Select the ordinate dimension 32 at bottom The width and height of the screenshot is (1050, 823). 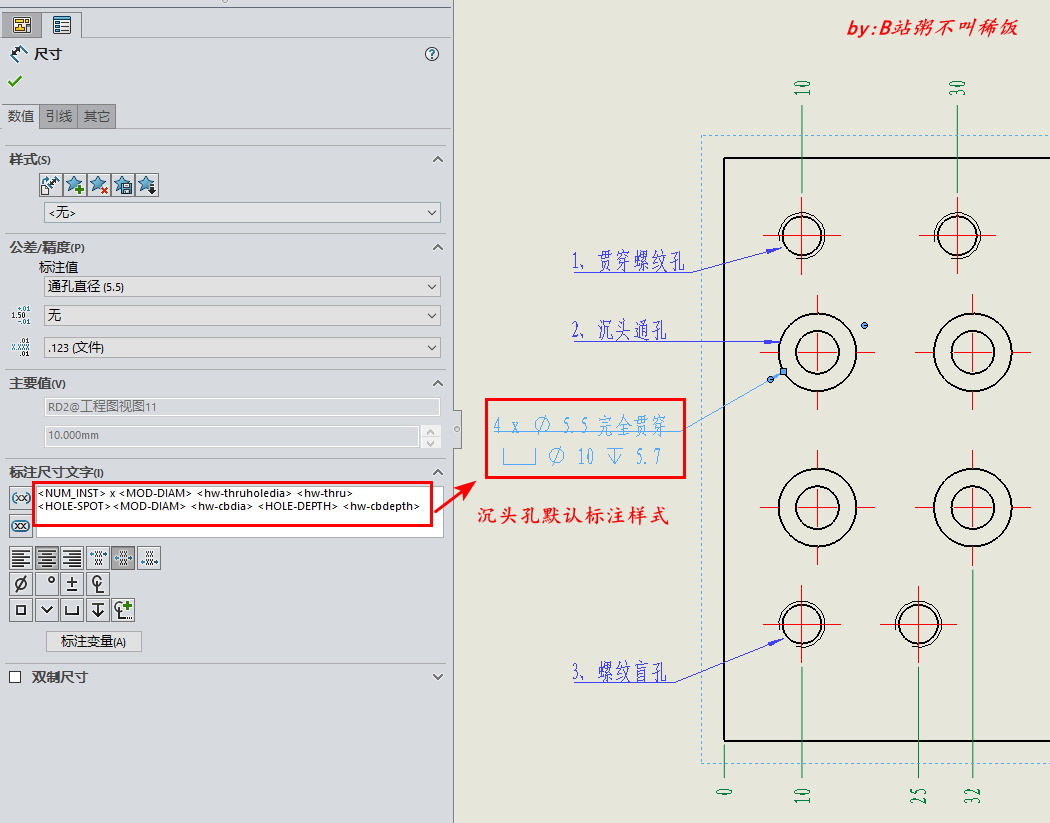(972, 796)
